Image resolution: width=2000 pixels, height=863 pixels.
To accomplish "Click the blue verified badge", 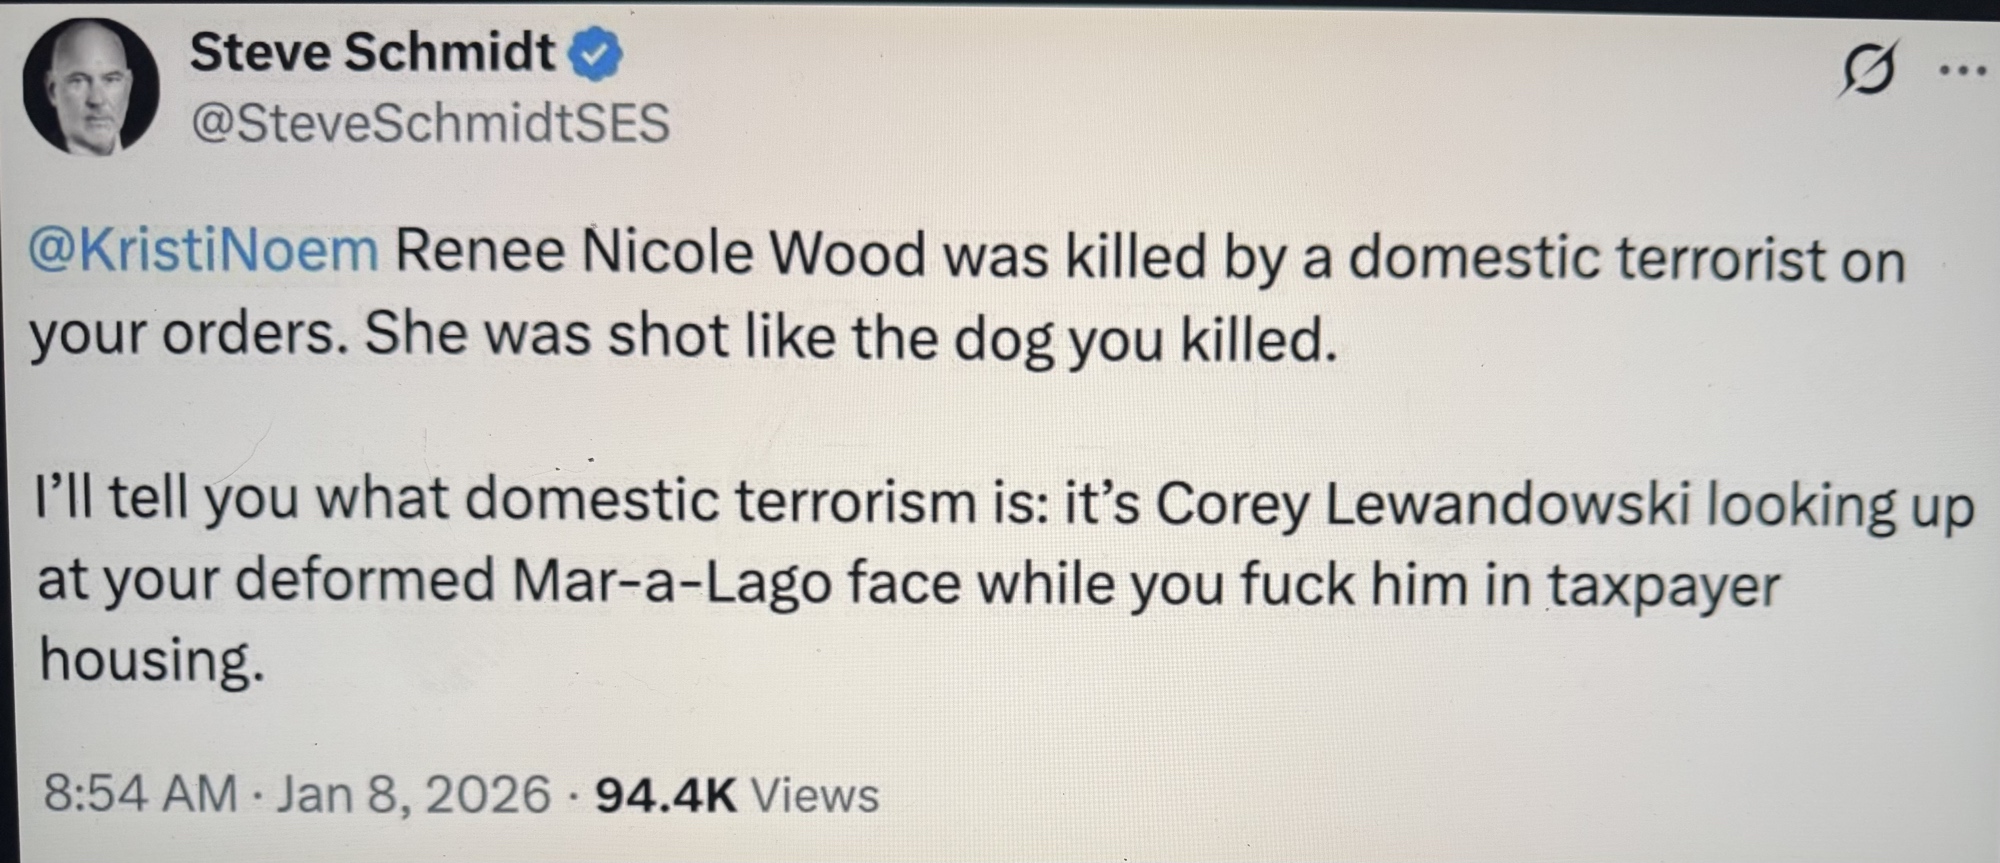I will click(x=595, y=54).
